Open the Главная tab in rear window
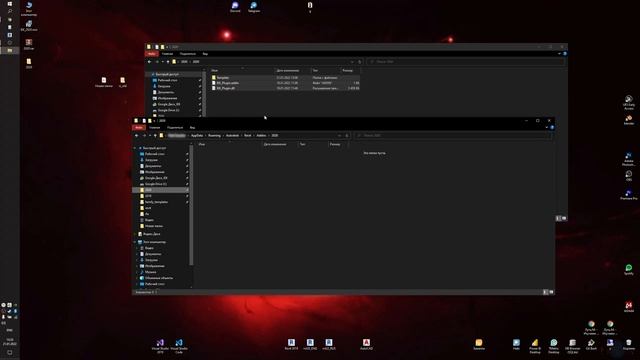The width and height of the screenshot is (640, 360). tap(167, 53)
